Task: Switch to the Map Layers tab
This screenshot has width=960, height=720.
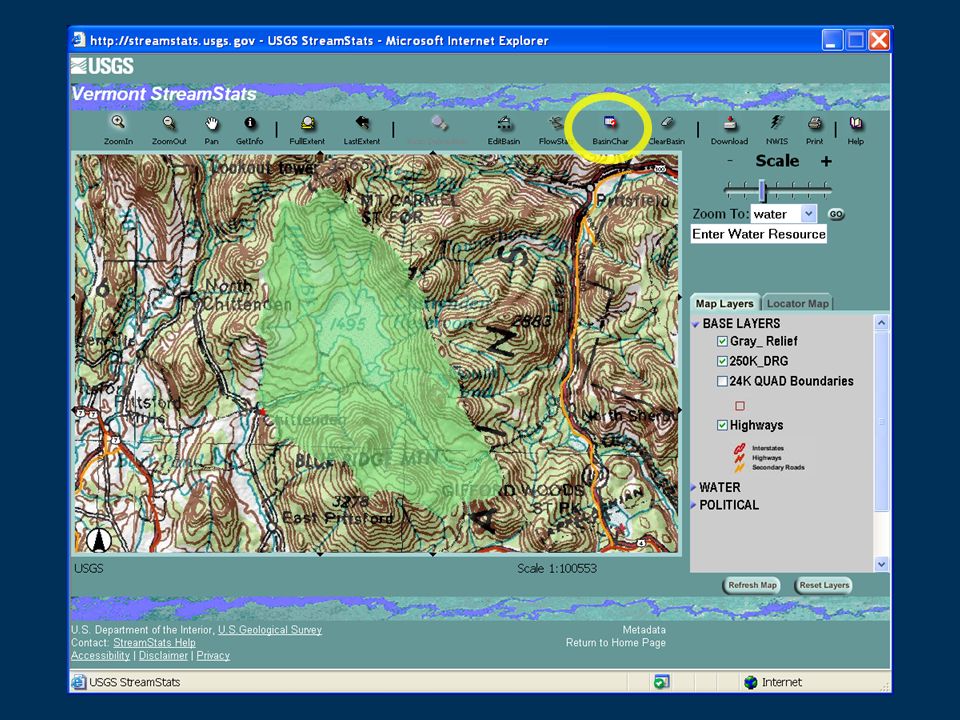Action: coord(724,303)
